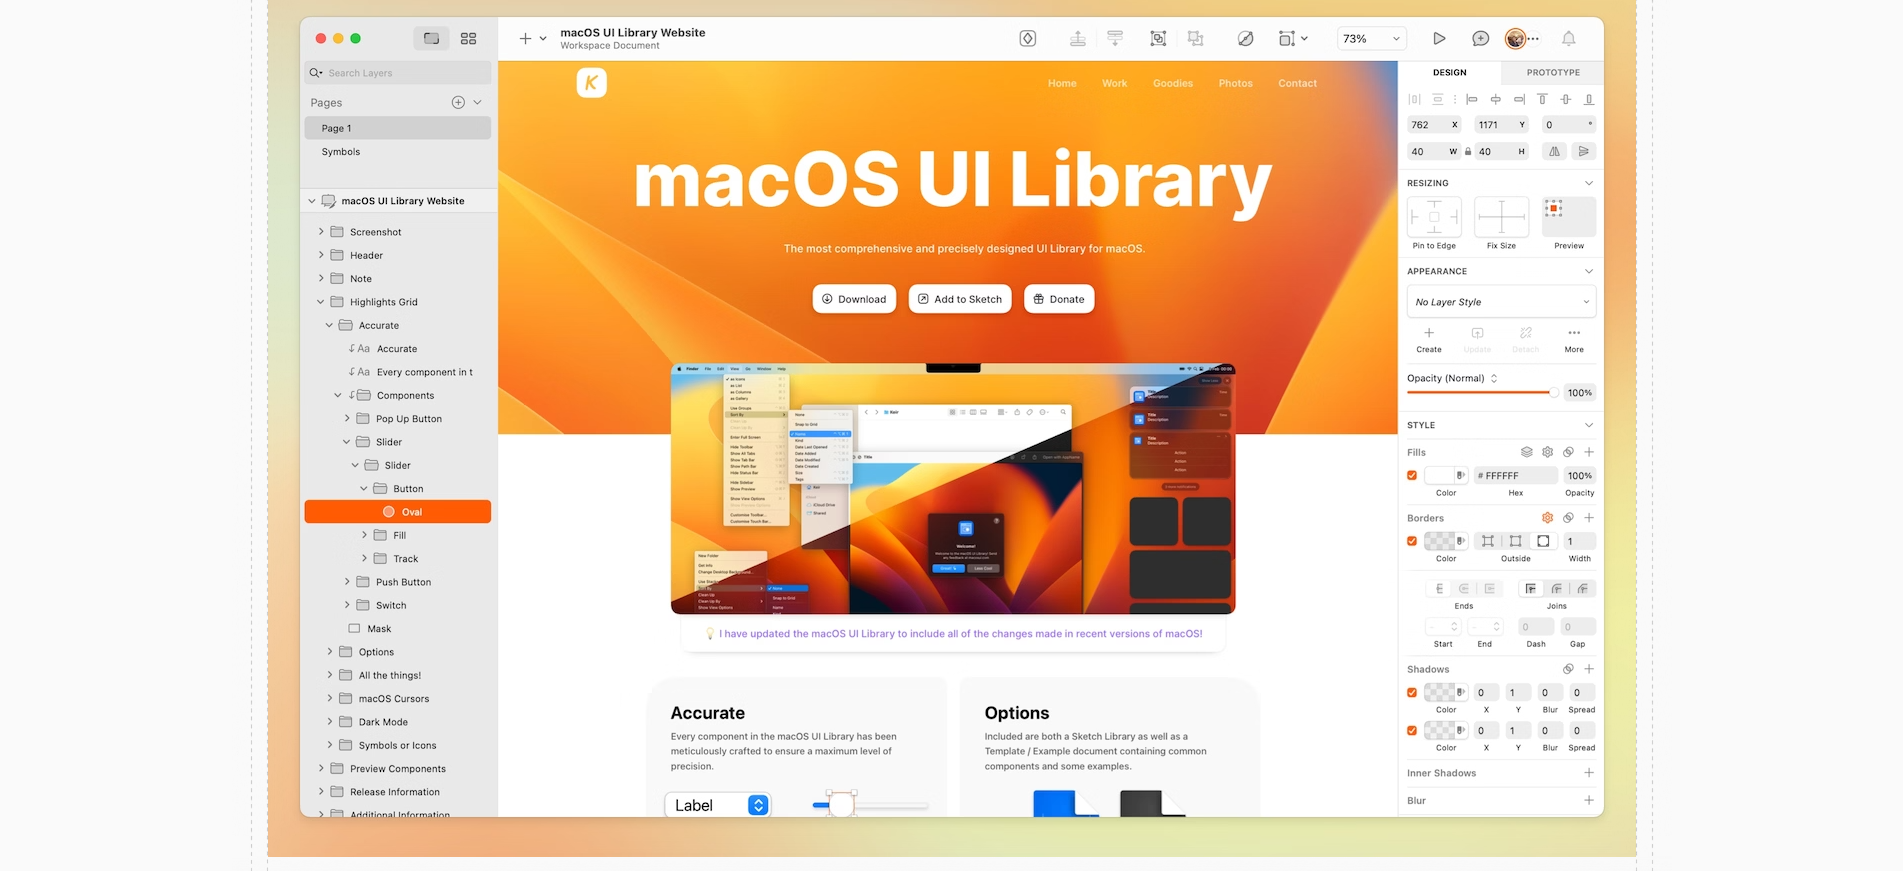Expand the Dark Mode group
Image resolution: width=1903 pixels, height=871 pixels.
click(330, 721)
